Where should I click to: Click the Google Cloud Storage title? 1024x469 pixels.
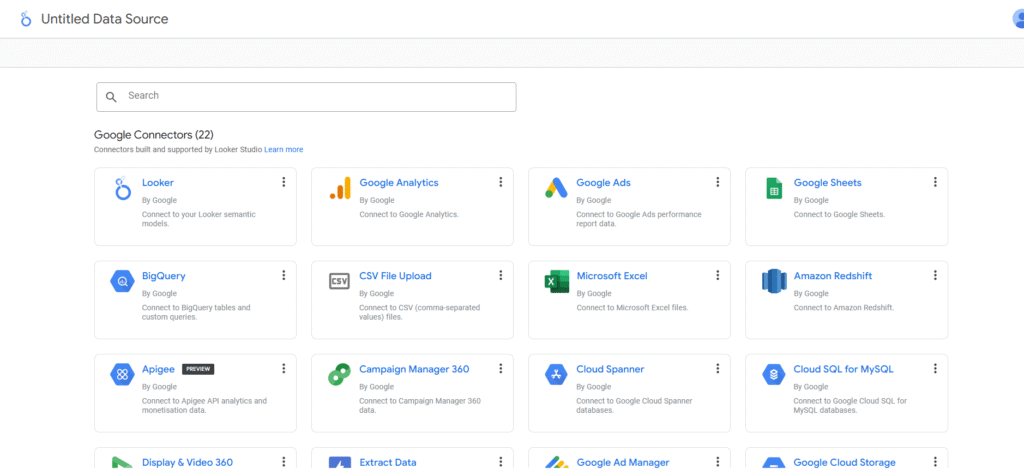pos(844,462)
